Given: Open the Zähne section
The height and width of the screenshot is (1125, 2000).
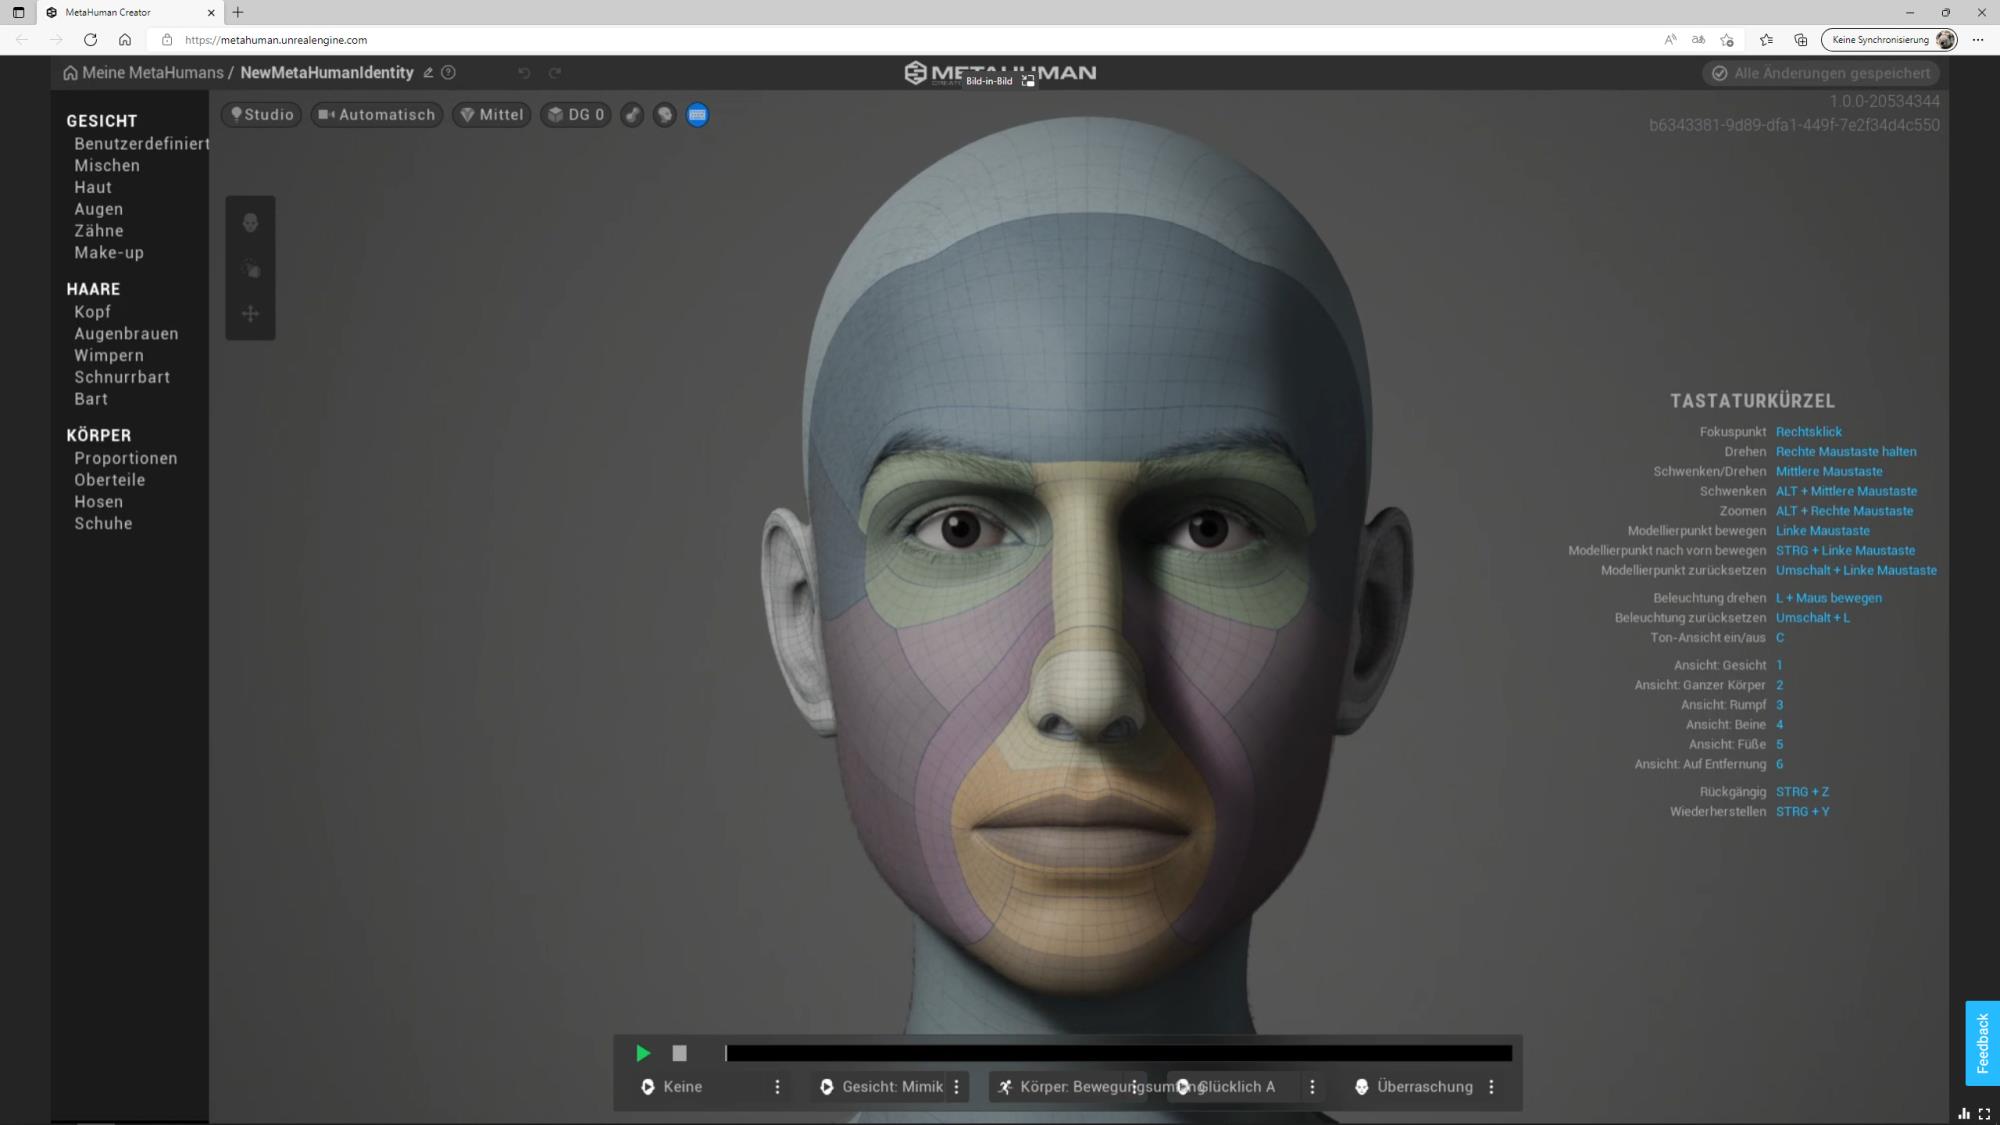Looking at the screenshot, I should [x=99, y=231].
